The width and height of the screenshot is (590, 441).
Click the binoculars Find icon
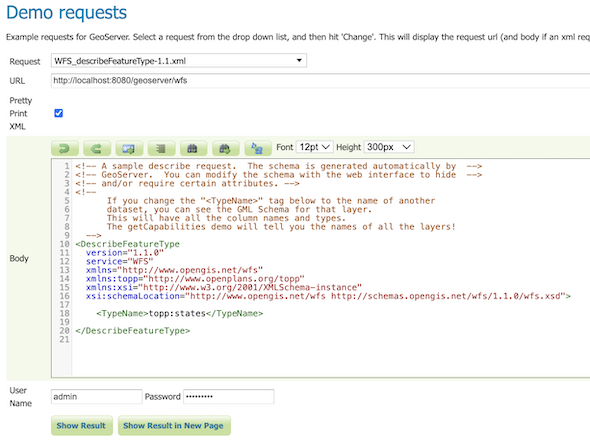coord(193,148)
